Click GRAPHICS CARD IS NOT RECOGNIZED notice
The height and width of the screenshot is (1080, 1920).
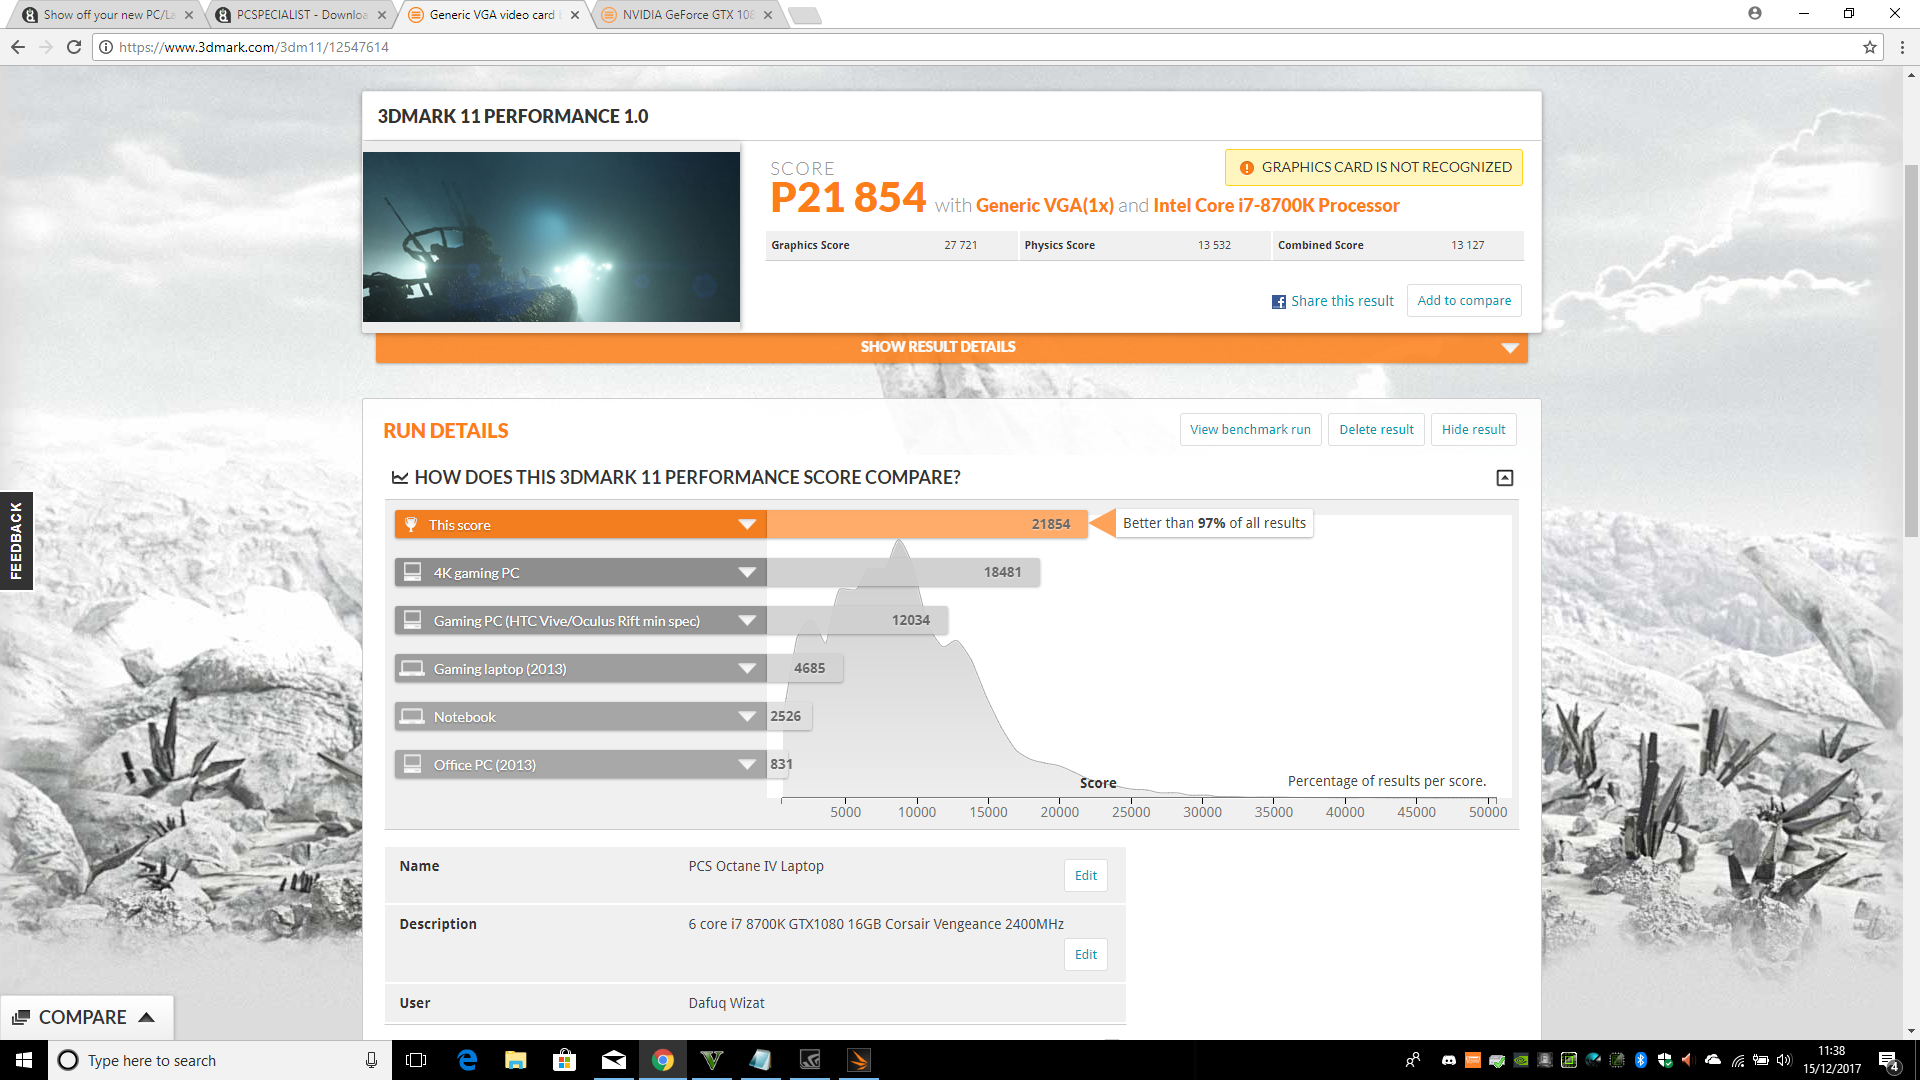[x=1374, y=168]
